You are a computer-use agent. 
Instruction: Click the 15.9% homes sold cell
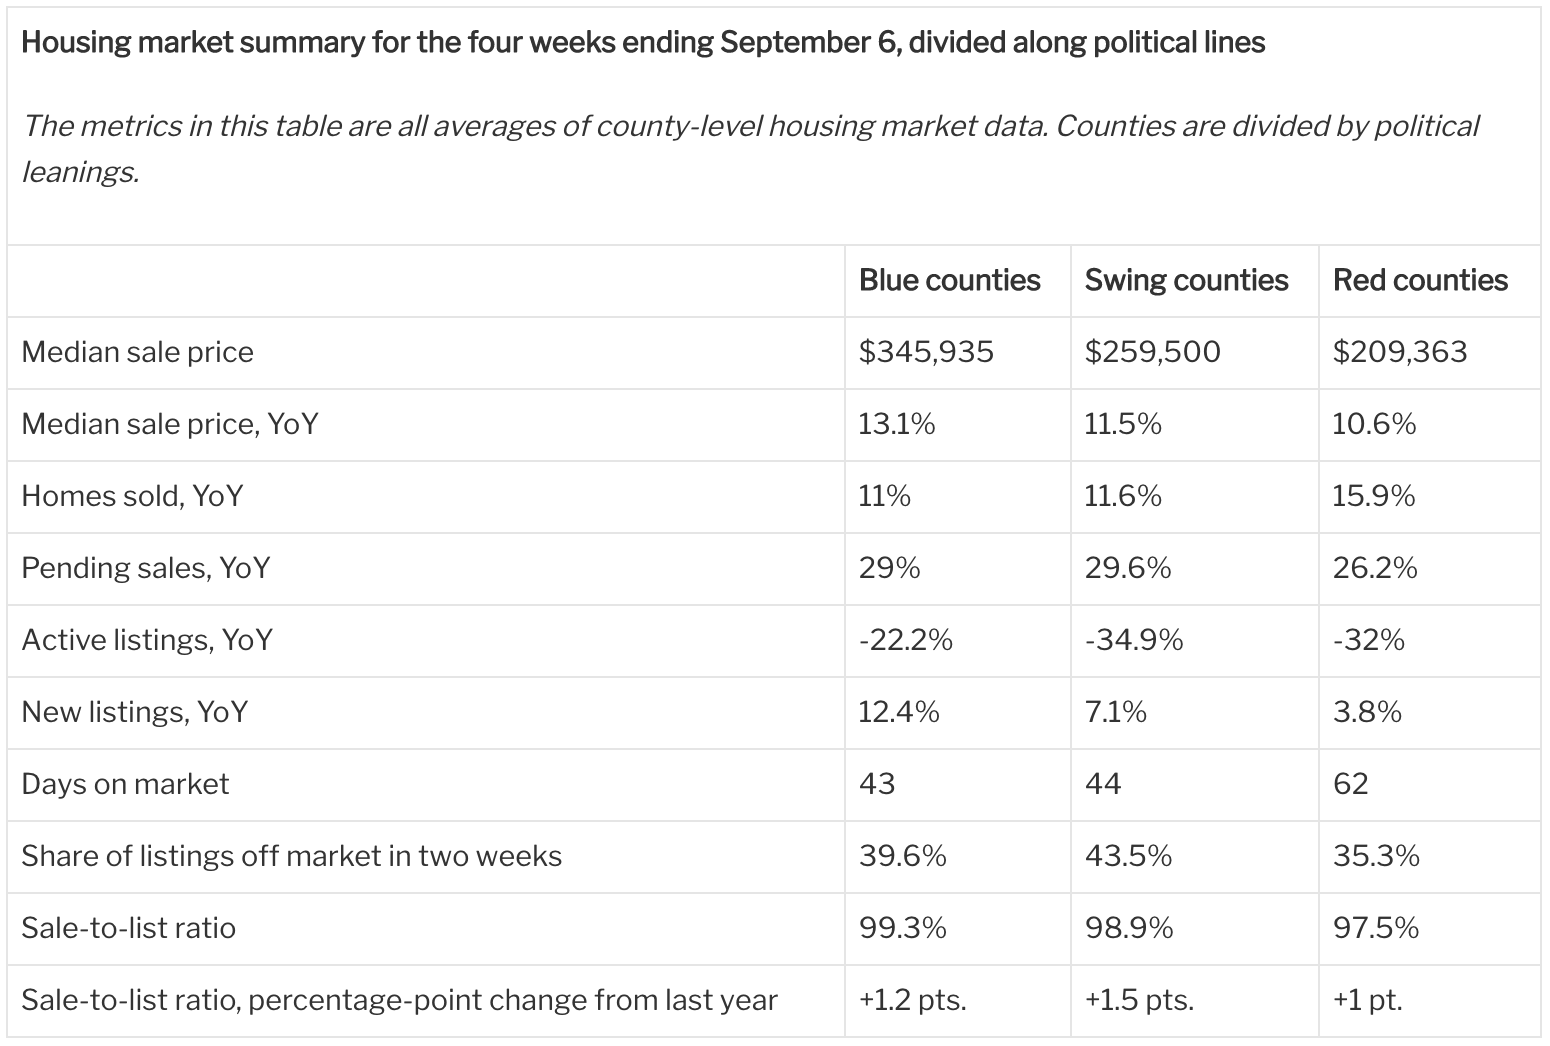[1374, 496]
